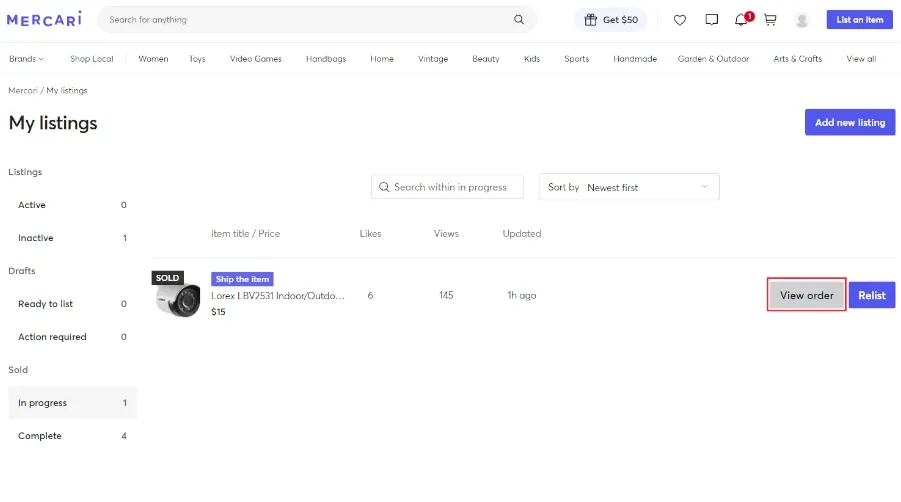Click the Relist button
Viewport: 901px width, 502px height.
point(872,295)
